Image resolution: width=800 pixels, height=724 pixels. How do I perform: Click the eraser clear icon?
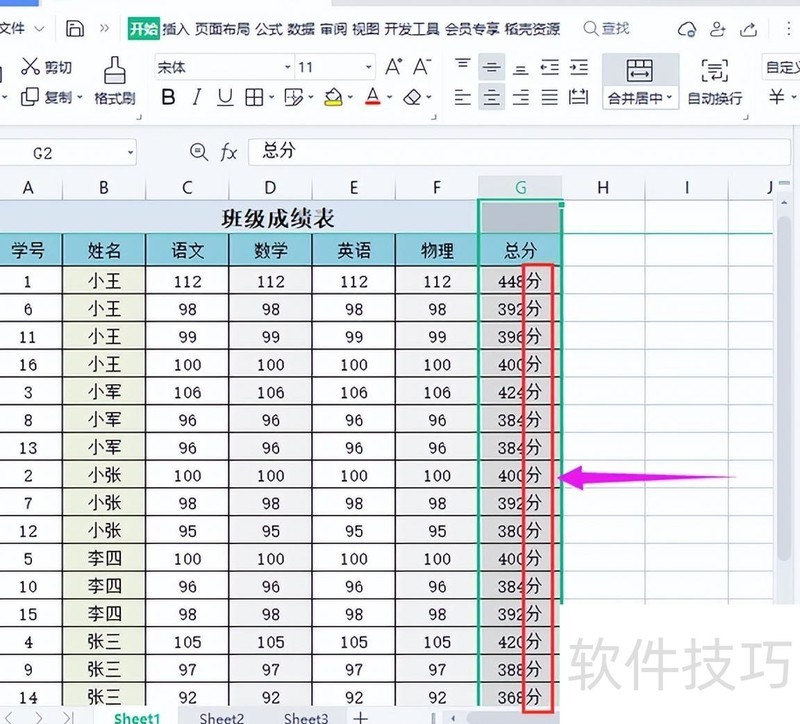[412, 96]
